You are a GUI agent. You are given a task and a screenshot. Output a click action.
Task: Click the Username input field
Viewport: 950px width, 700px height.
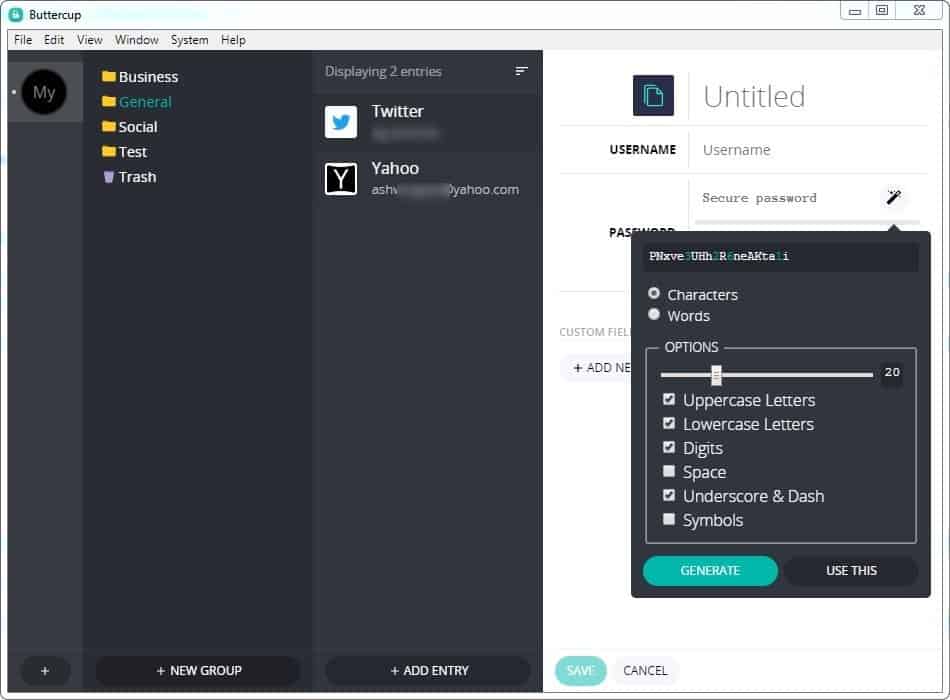pyautogui.click(x=800, y=150)
